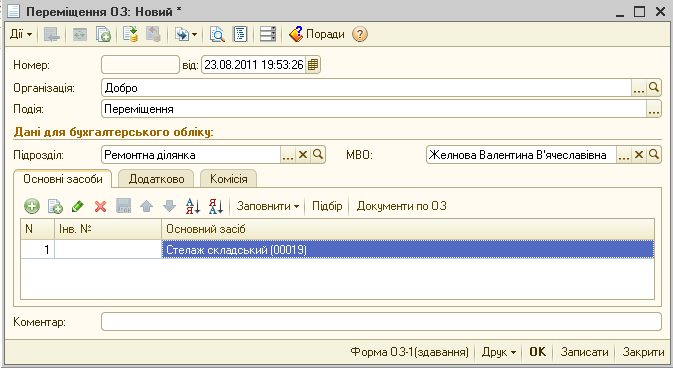This screenshot has width=673, height=368.
Task: Click the post document icon with coins
Action: [x=130, y=34]
